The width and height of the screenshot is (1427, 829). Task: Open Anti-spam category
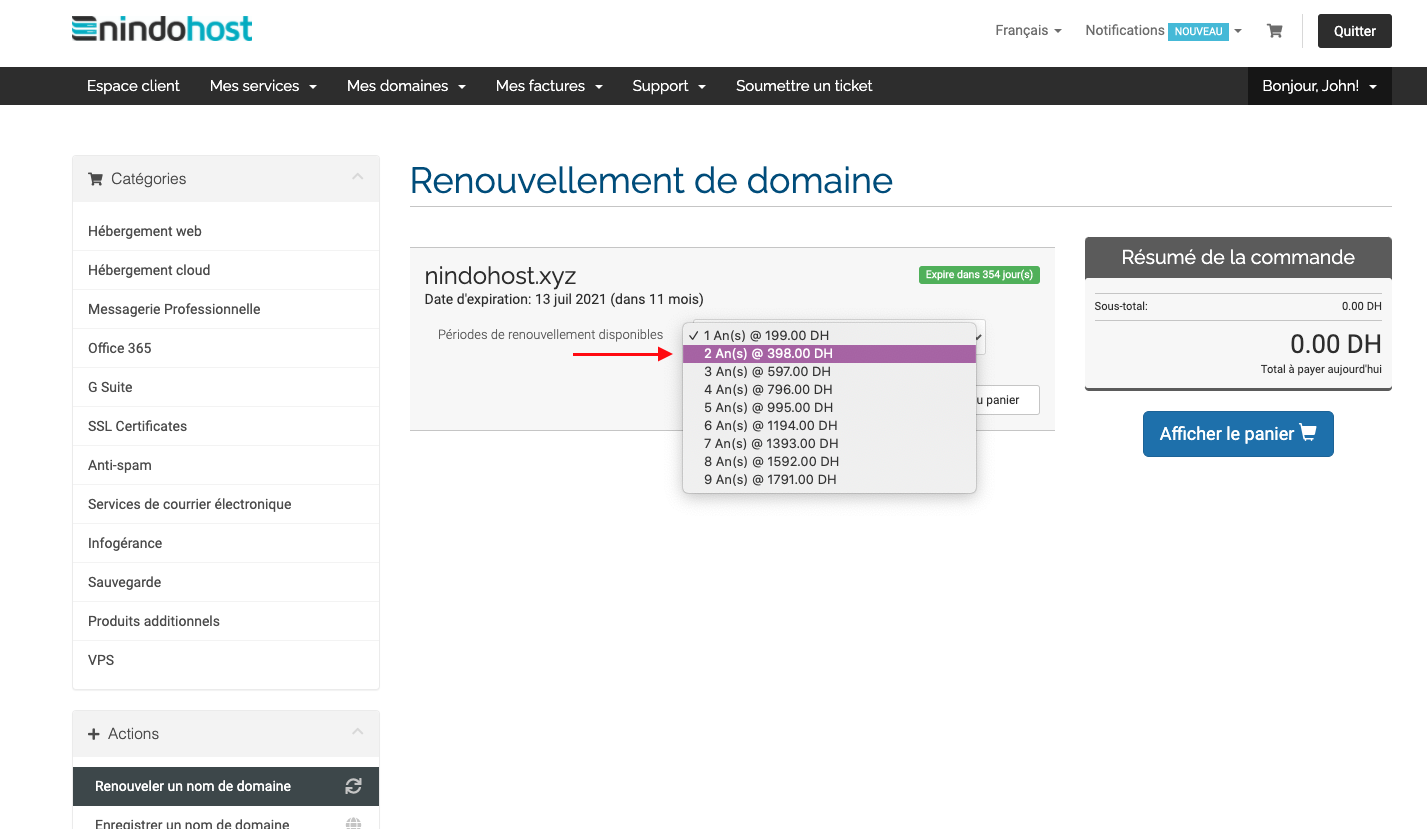click(x=226, y=465)
